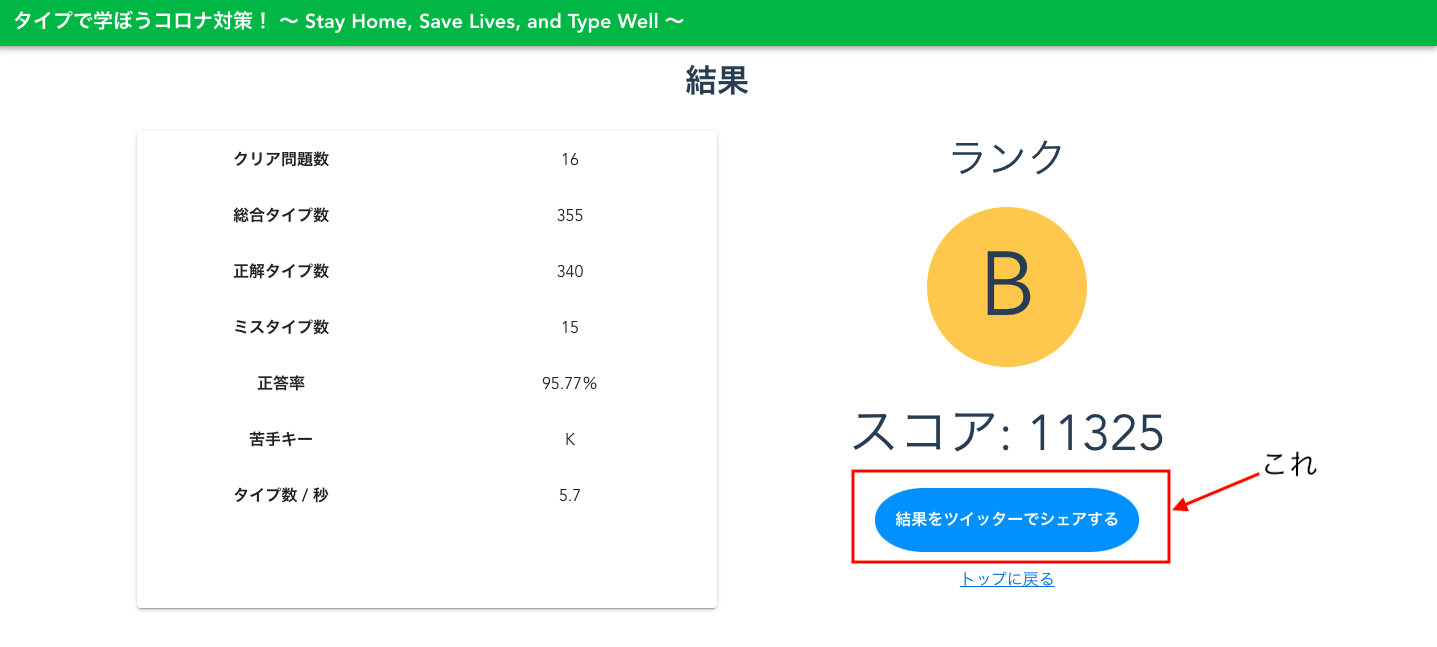This screenshot has height=647, width=1437.
Task: Open the トップに戻る link
Action: (x=1007, y=578)
